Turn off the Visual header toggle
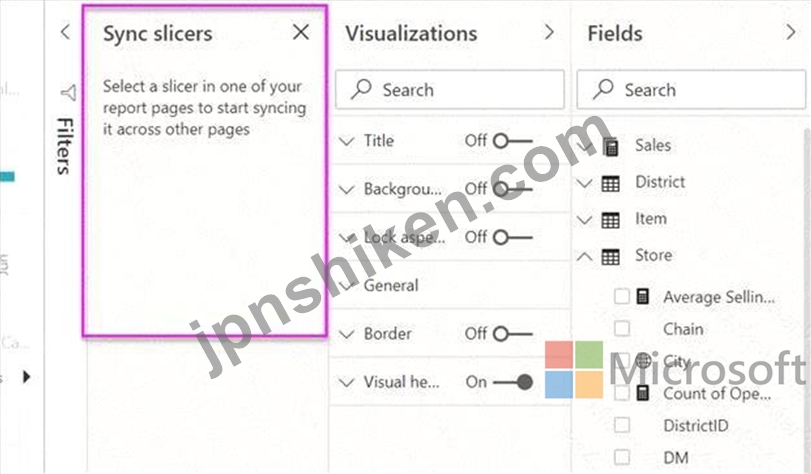Screen dimensions: 811x474 click(x=513, y=382)
